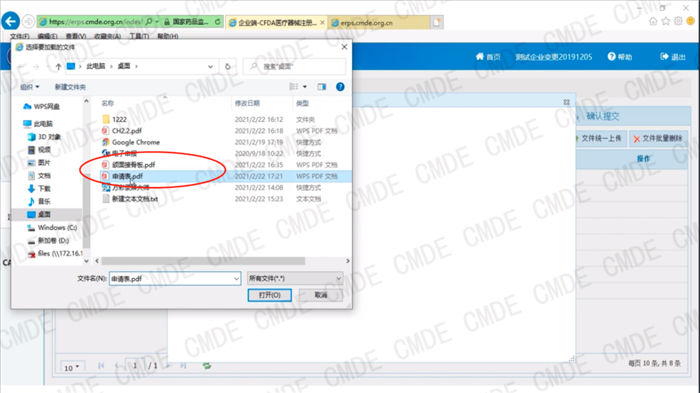Viewport: 700px width, 393px height.
Task: Click the horizontal scrollbar in file list
Action: (x=204, y=261)
